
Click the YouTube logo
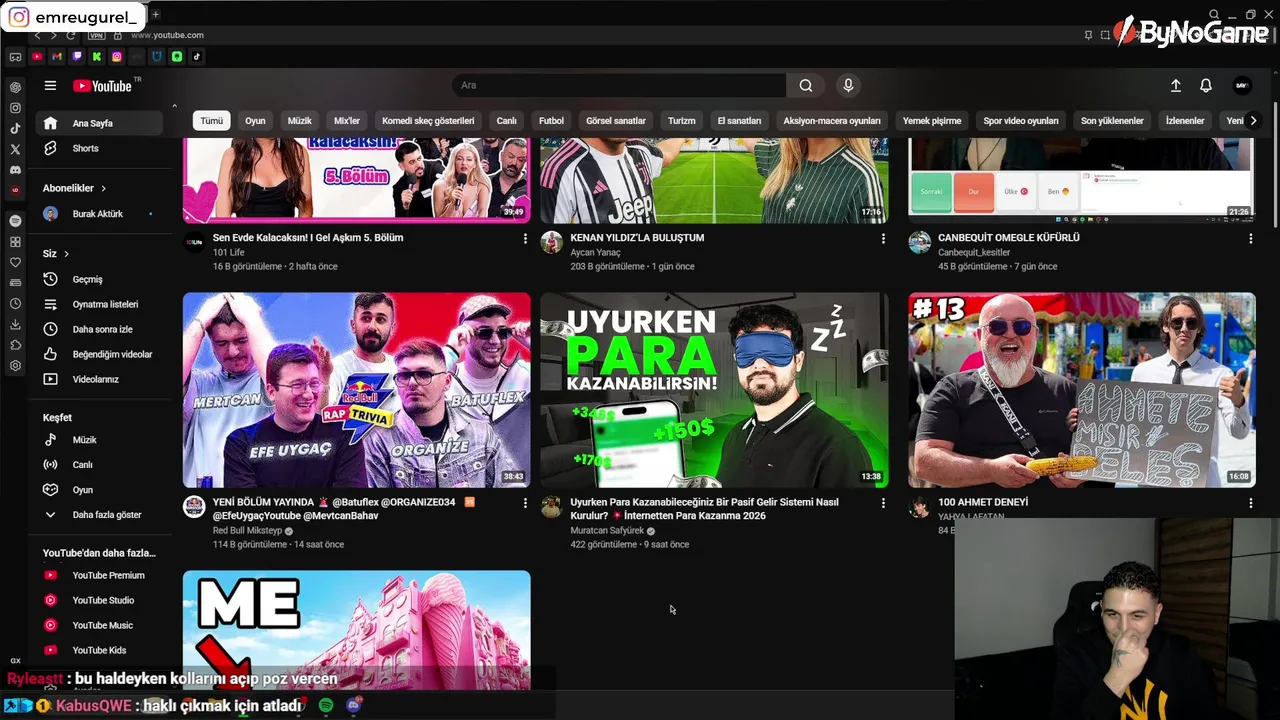click(x=103, y=86)
